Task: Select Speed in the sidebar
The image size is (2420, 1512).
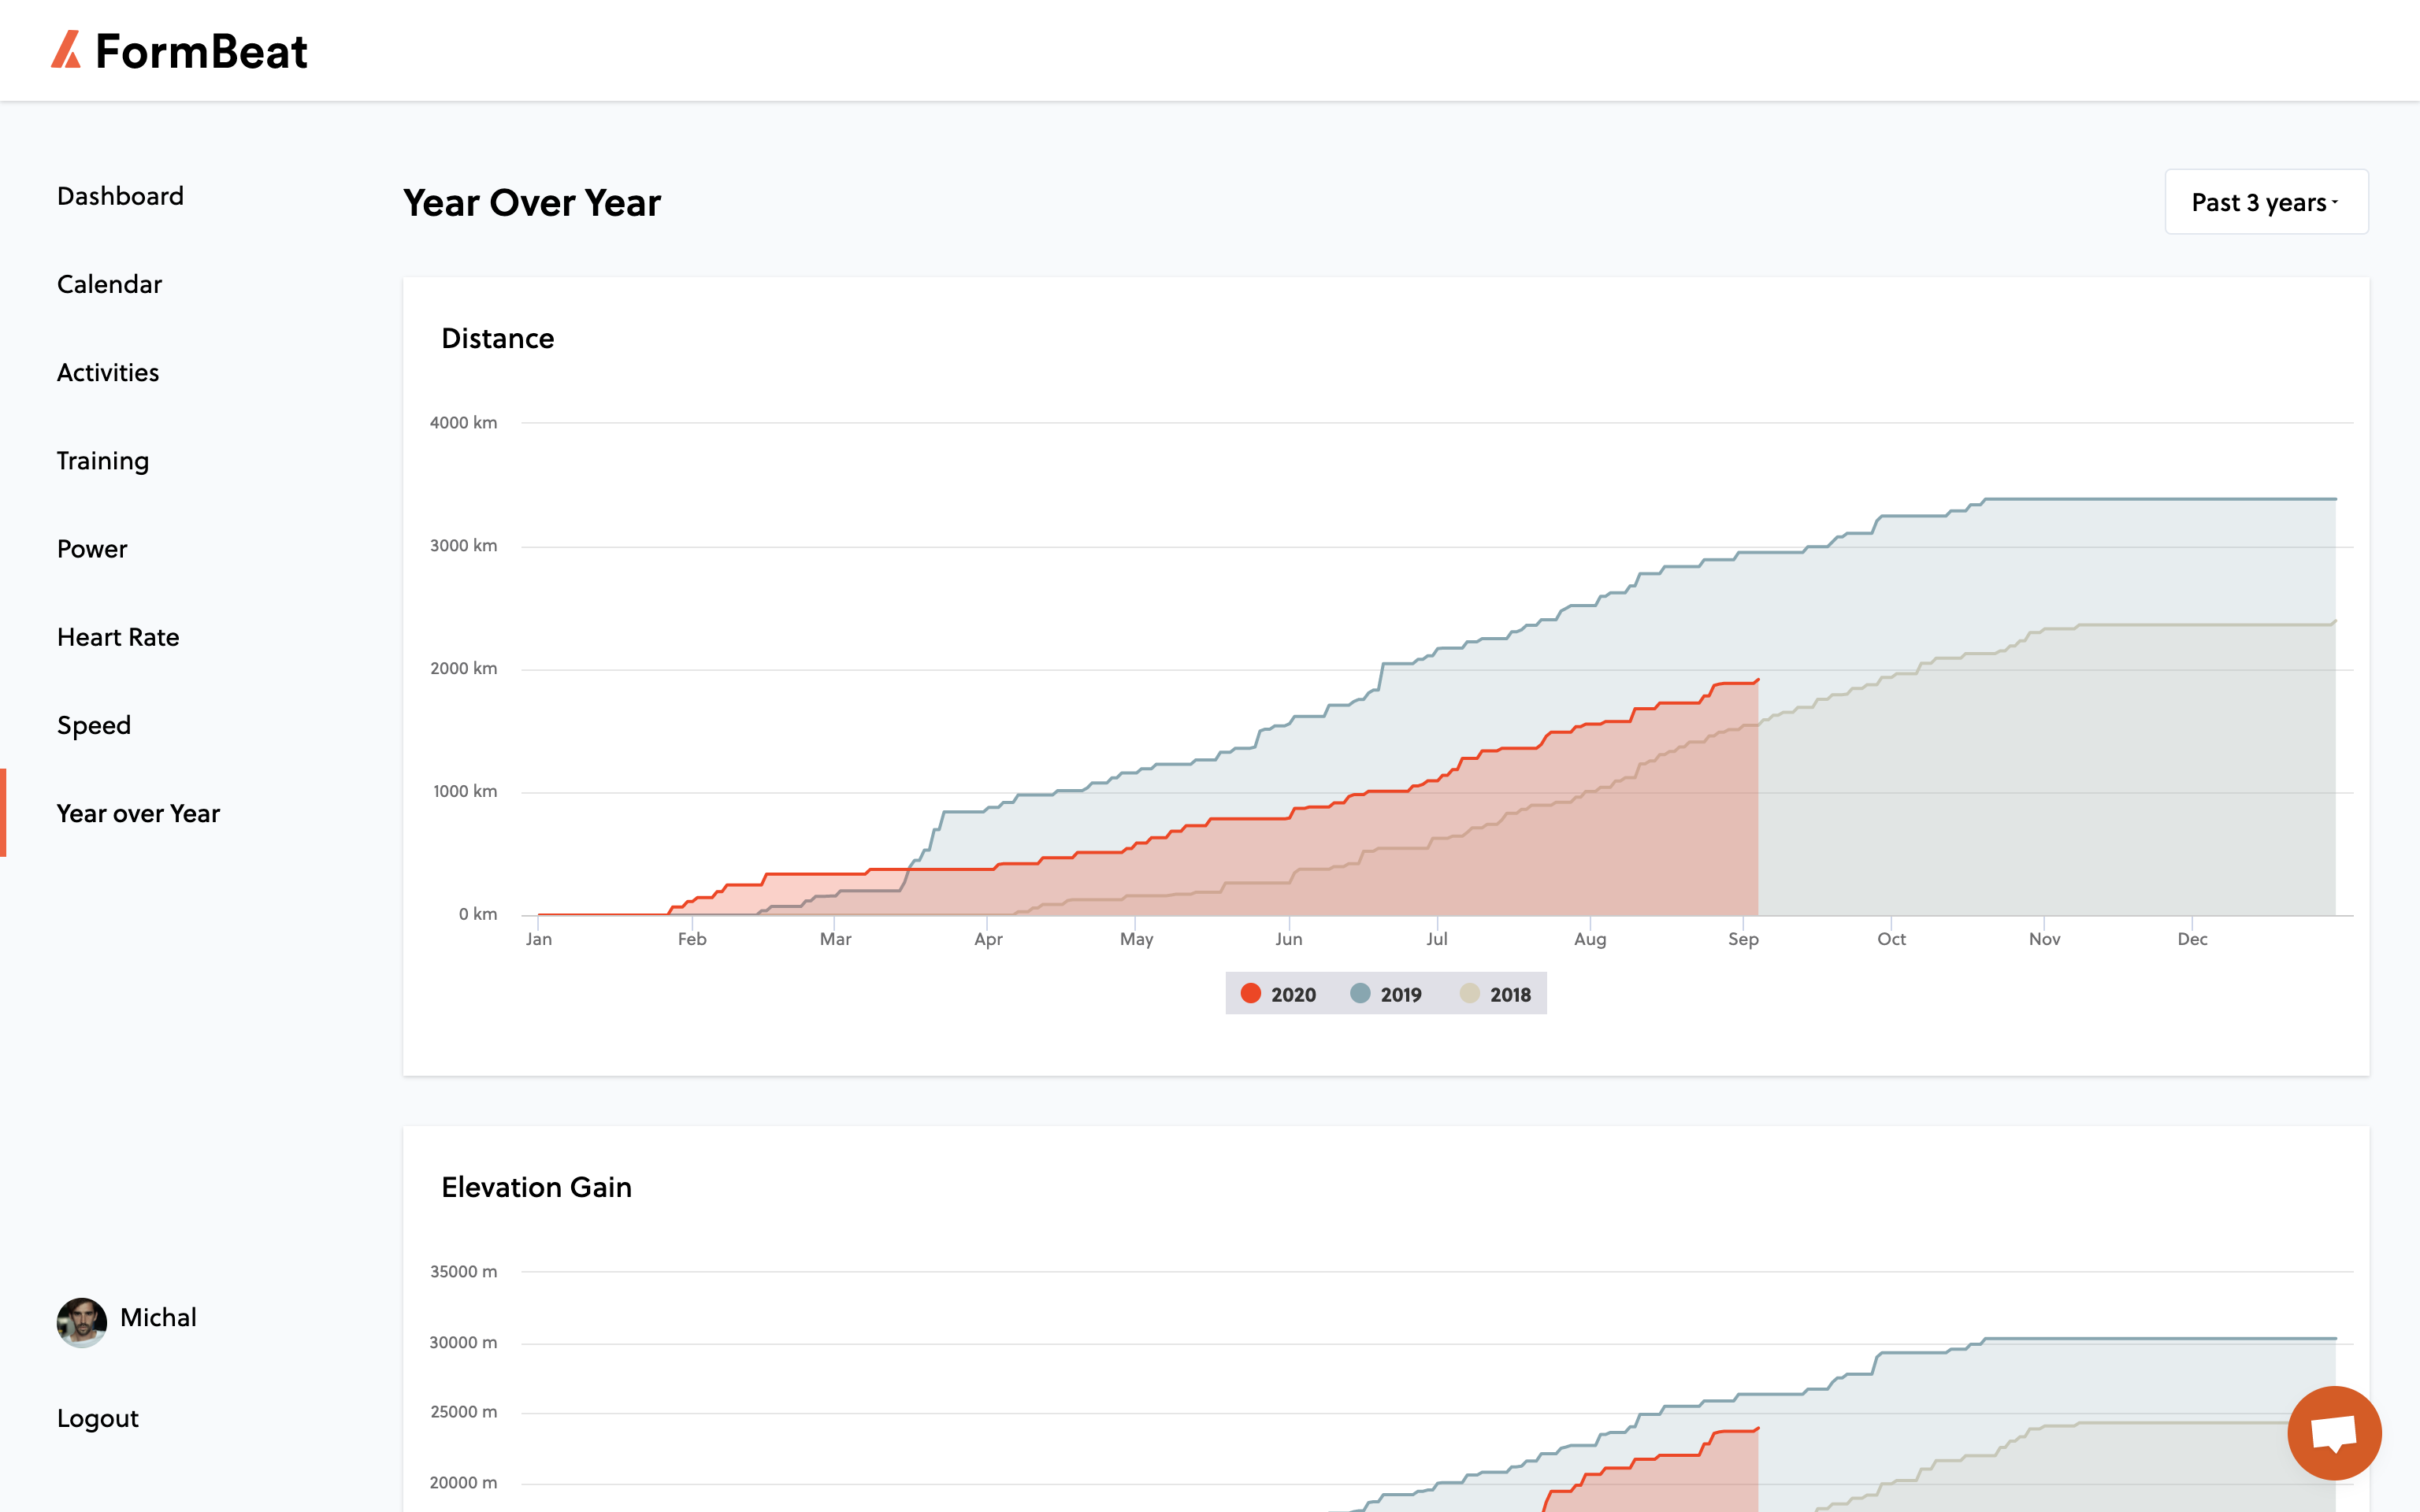Action: tap(94, 725)
